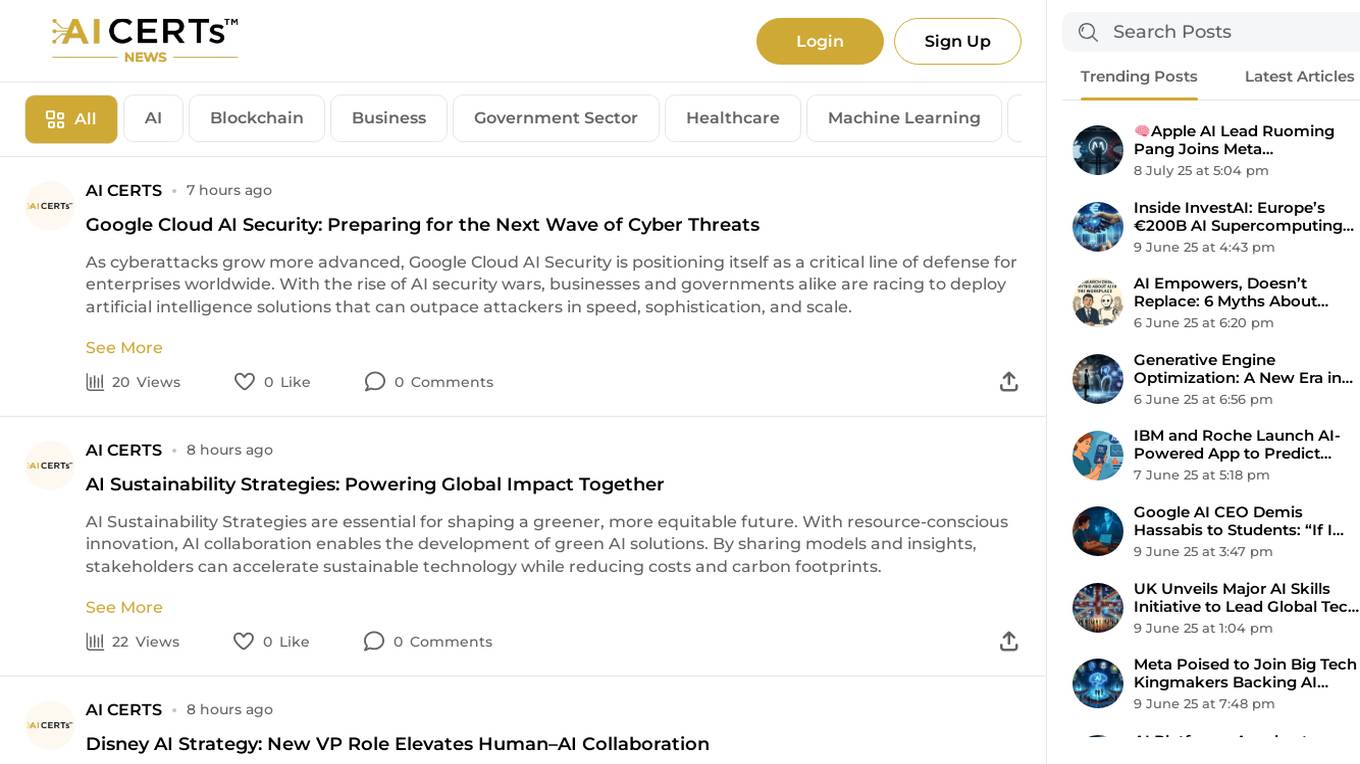Share the AI Sustainability Strategies post

(1009, 641)
